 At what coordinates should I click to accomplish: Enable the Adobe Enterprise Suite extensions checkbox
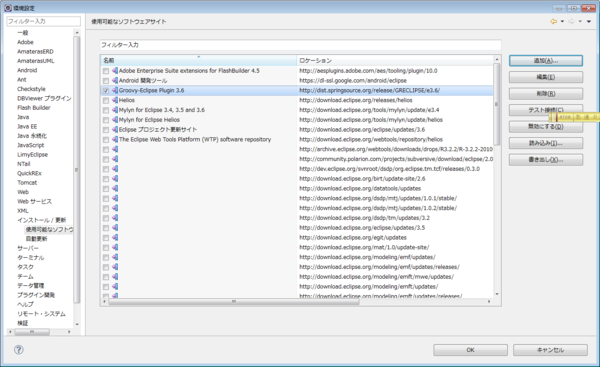coord(106,71)
